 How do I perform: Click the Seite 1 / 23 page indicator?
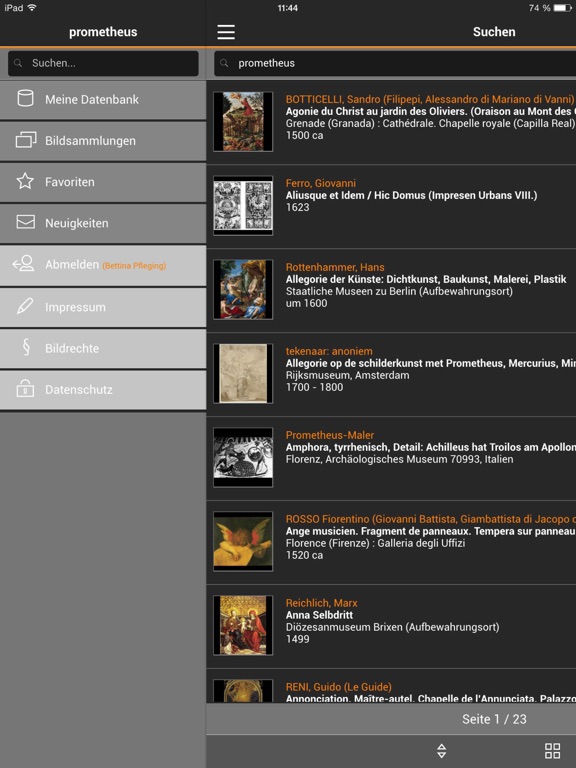pyautogui.click(x=494, y=719)
